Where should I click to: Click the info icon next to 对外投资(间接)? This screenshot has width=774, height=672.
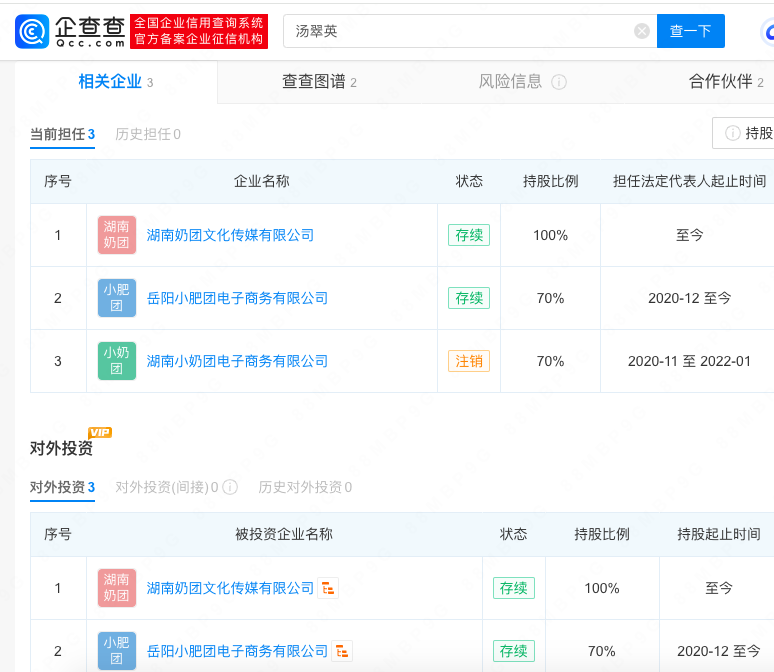point(230,487)
